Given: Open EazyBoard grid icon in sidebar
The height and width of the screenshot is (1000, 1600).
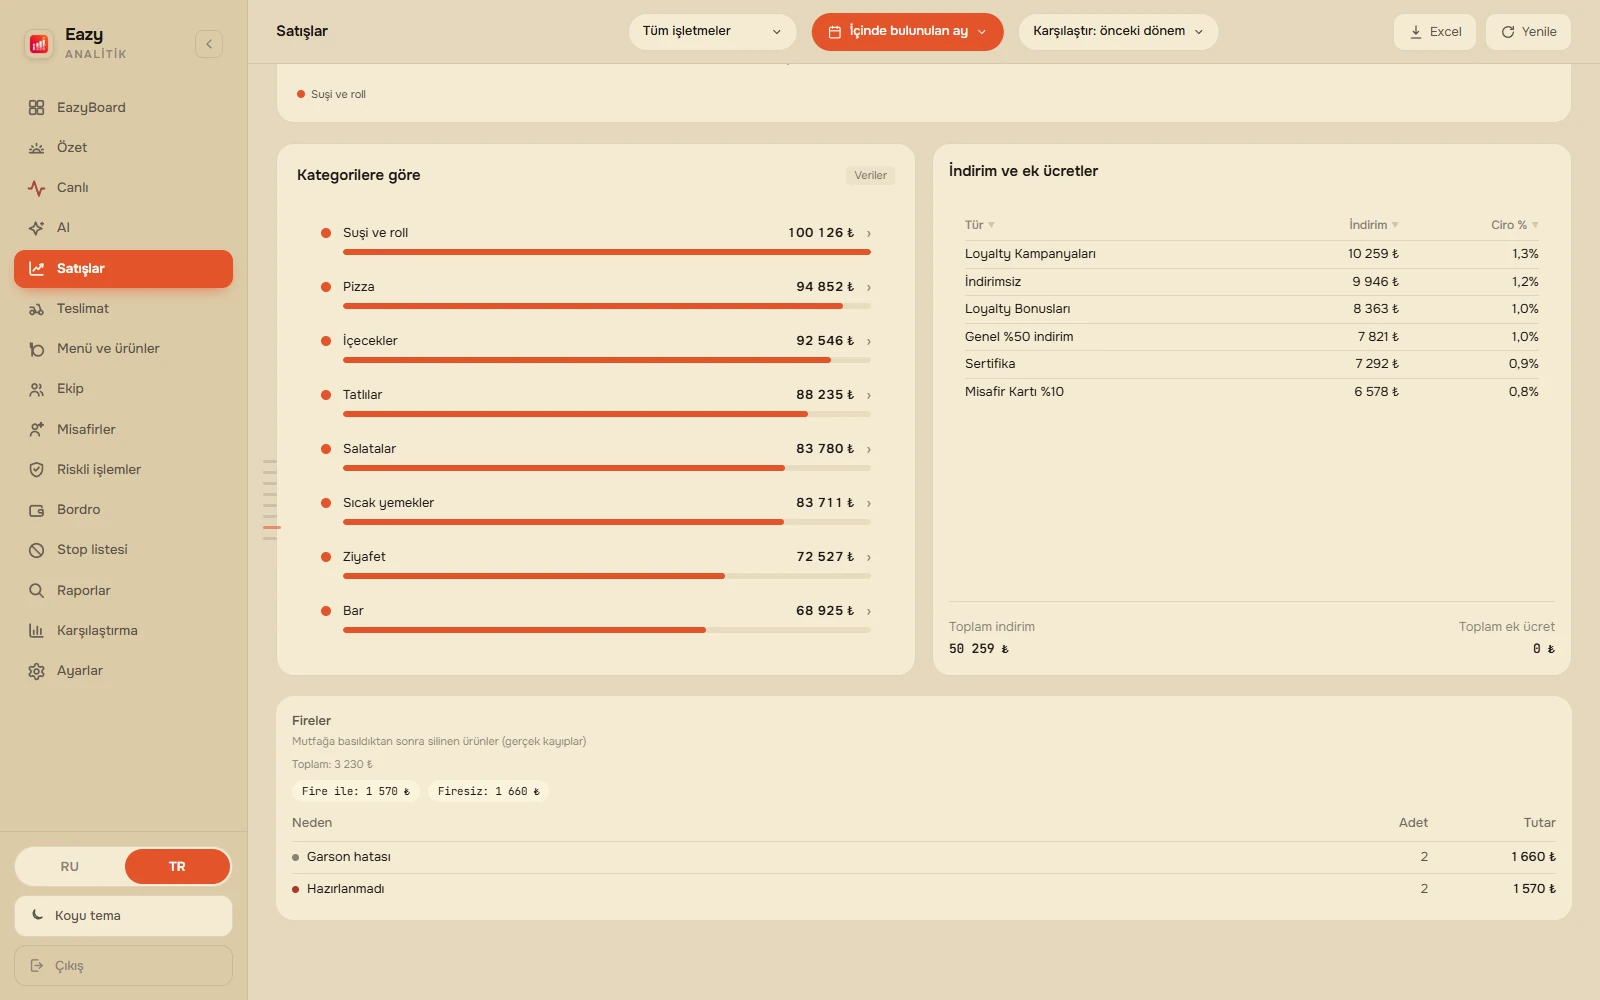Looking at the screenshot, I should [37, 108].
